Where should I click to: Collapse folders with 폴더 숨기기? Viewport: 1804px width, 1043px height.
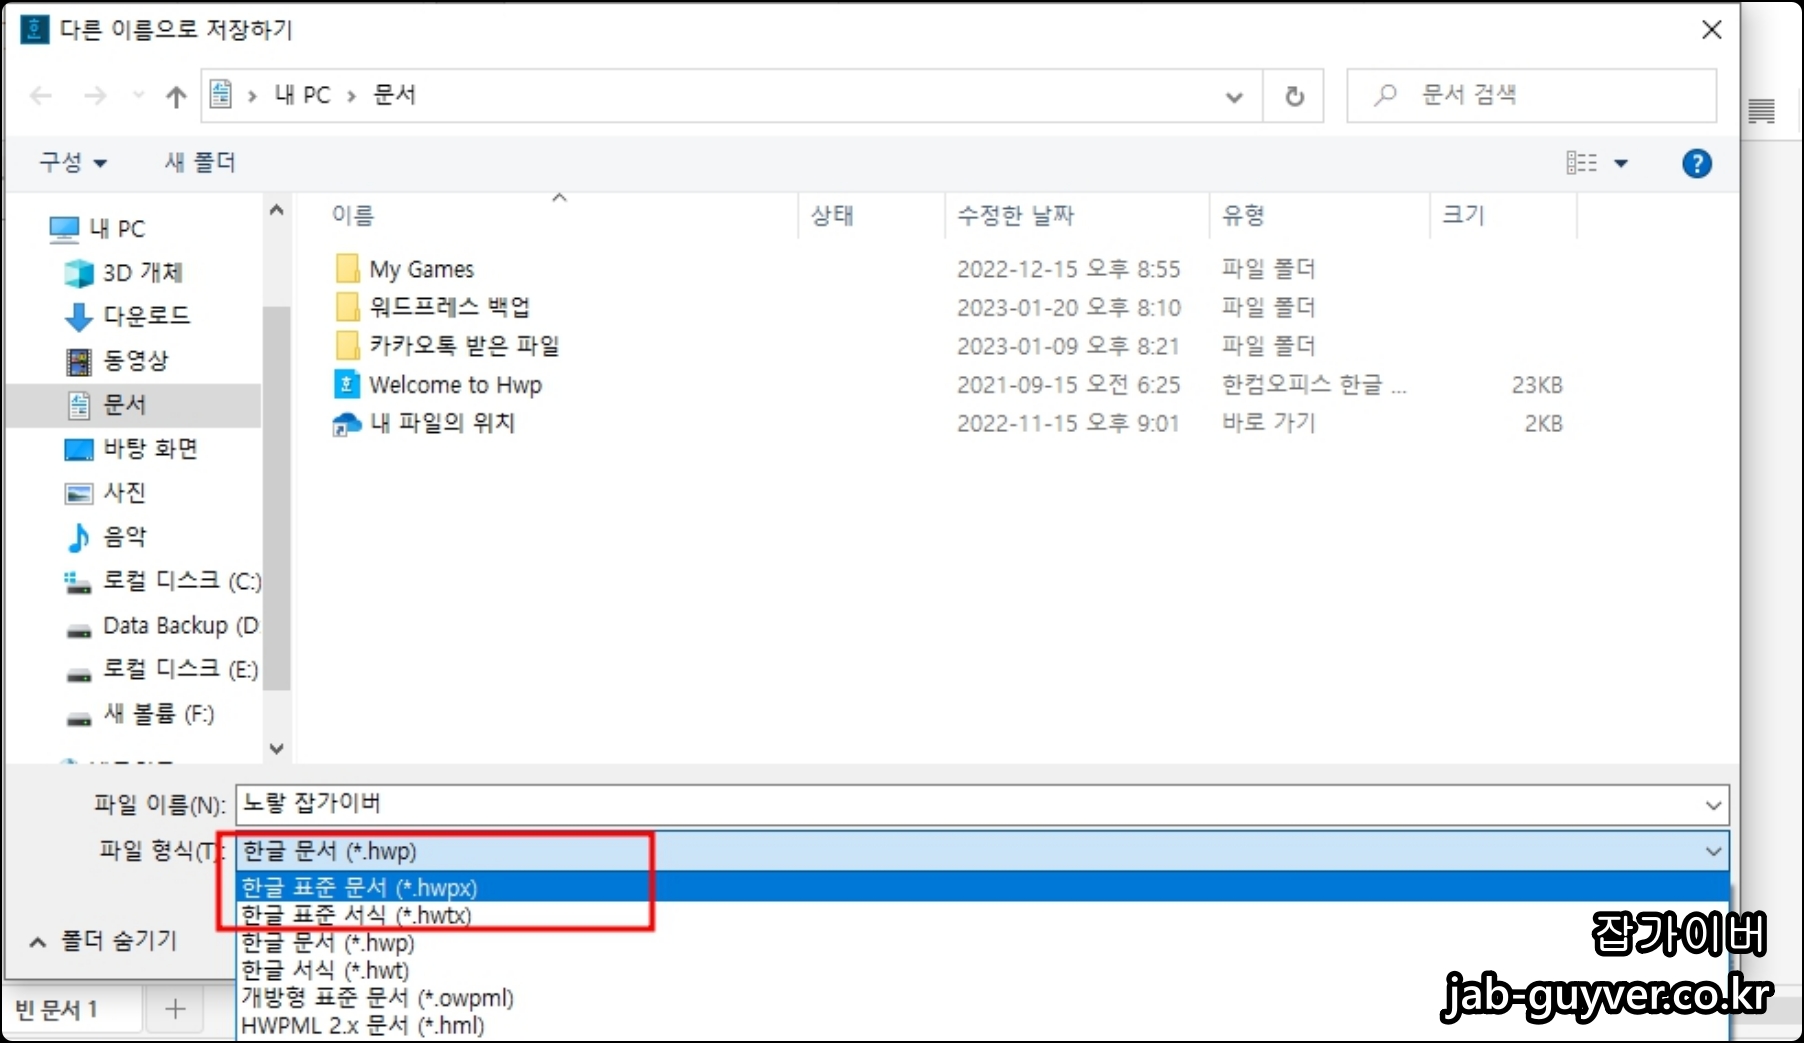point(103,941)
